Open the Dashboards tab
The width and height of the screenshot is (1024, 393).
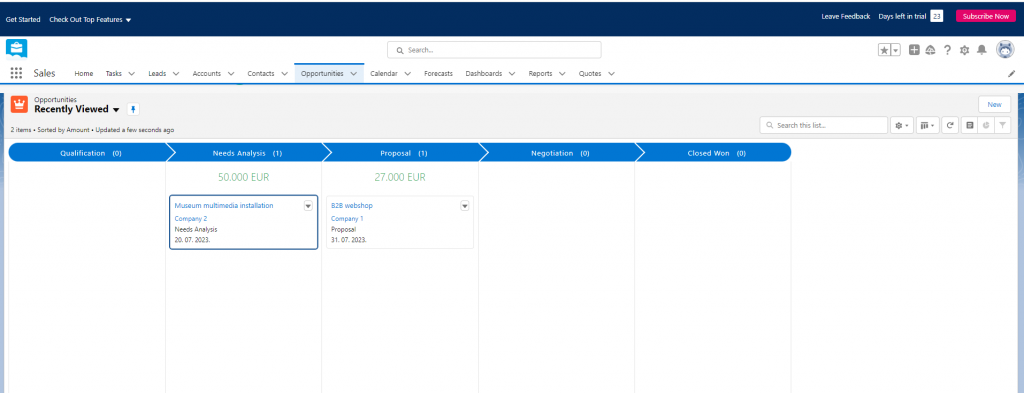click(x=484, y=74)
